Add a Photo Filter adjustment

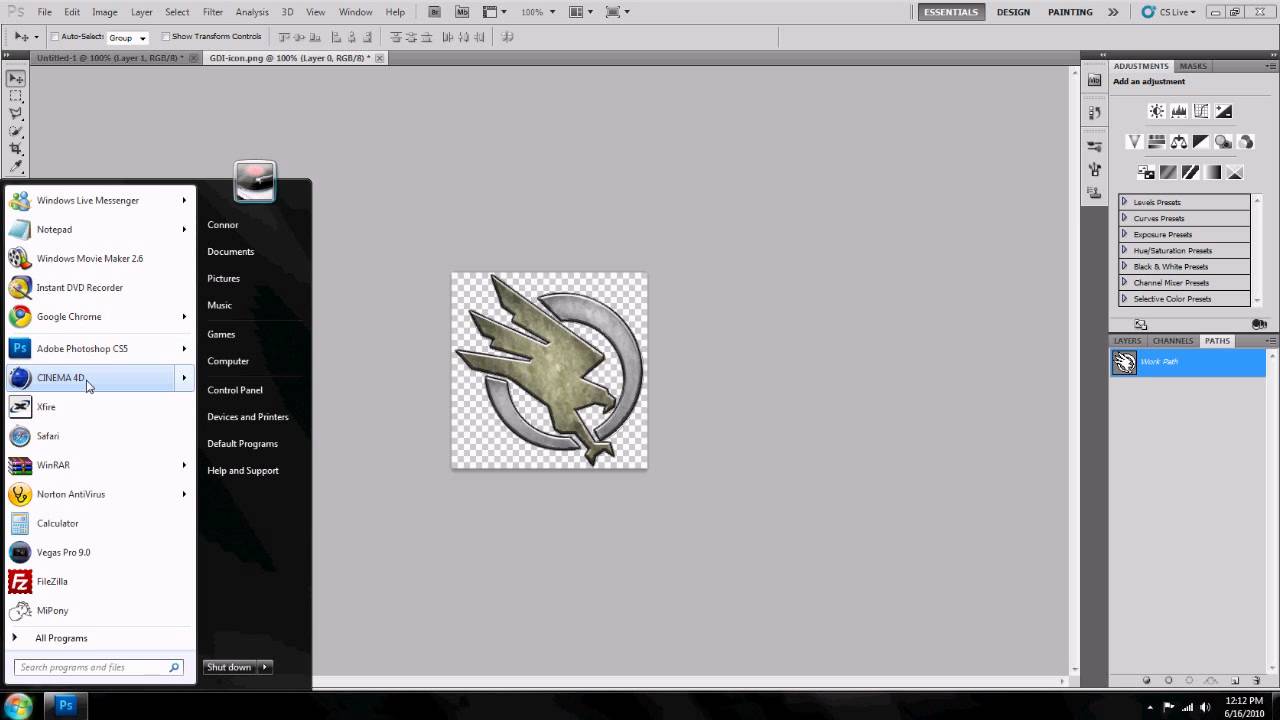point(1223,142)
